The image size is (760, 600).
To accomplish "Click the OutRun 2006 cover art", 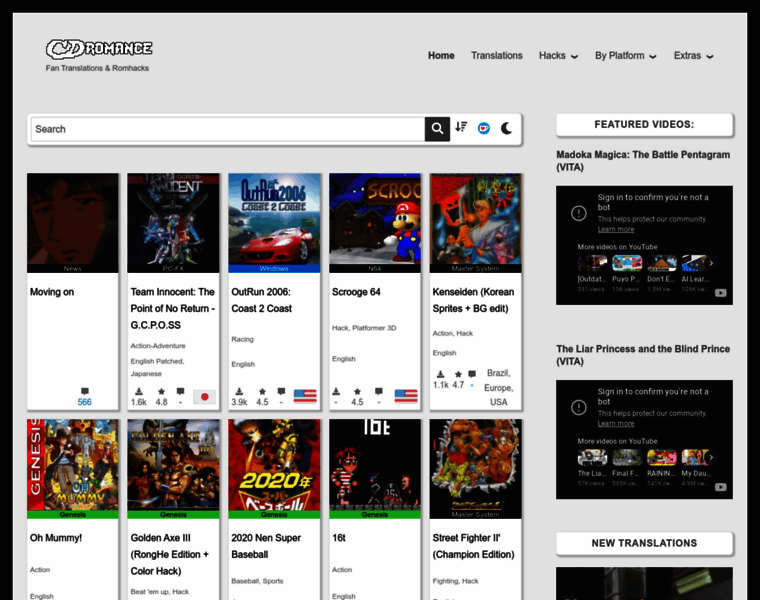I will pos(274,219).
